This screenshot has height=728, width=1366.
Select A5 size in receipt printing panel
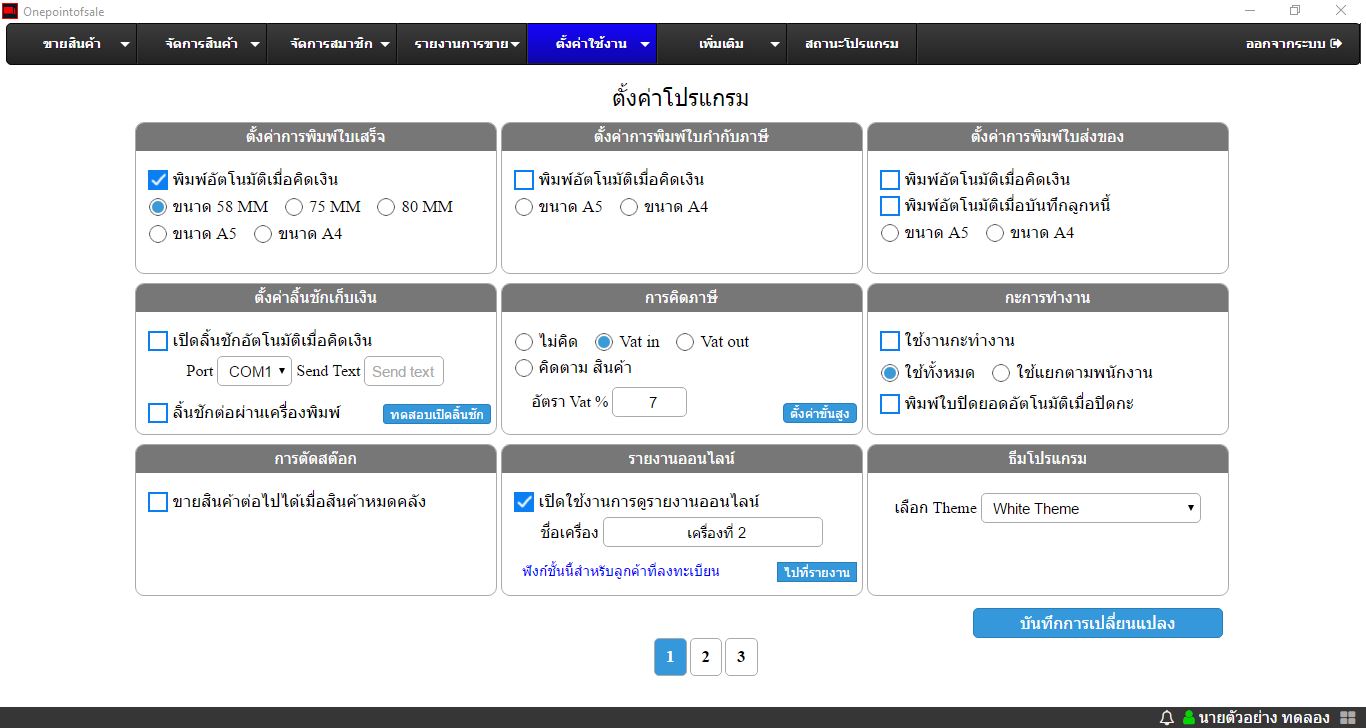[x=157, y=234]
